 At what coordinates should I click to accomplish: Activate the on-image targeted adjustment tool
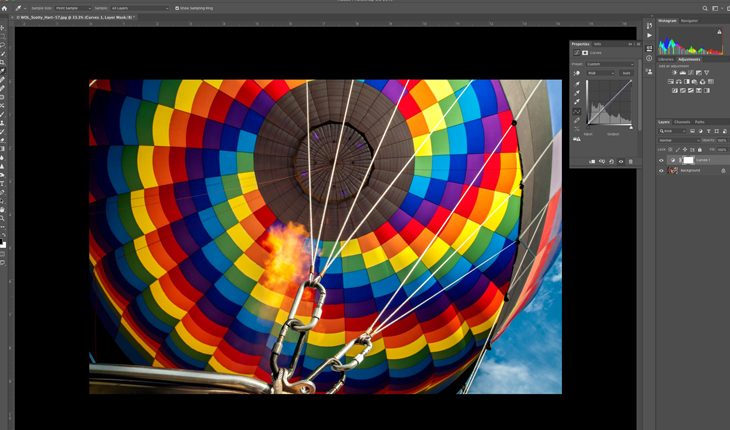(576, 73)
